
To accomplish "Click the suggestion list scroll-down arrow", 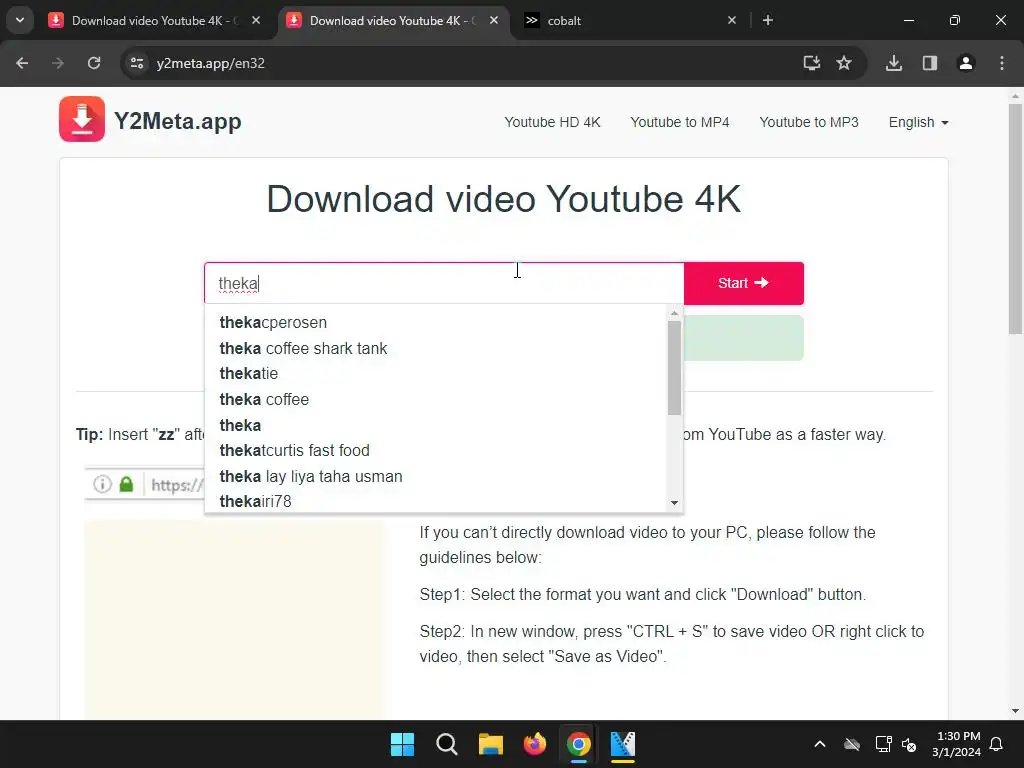I will pos(674,503).
